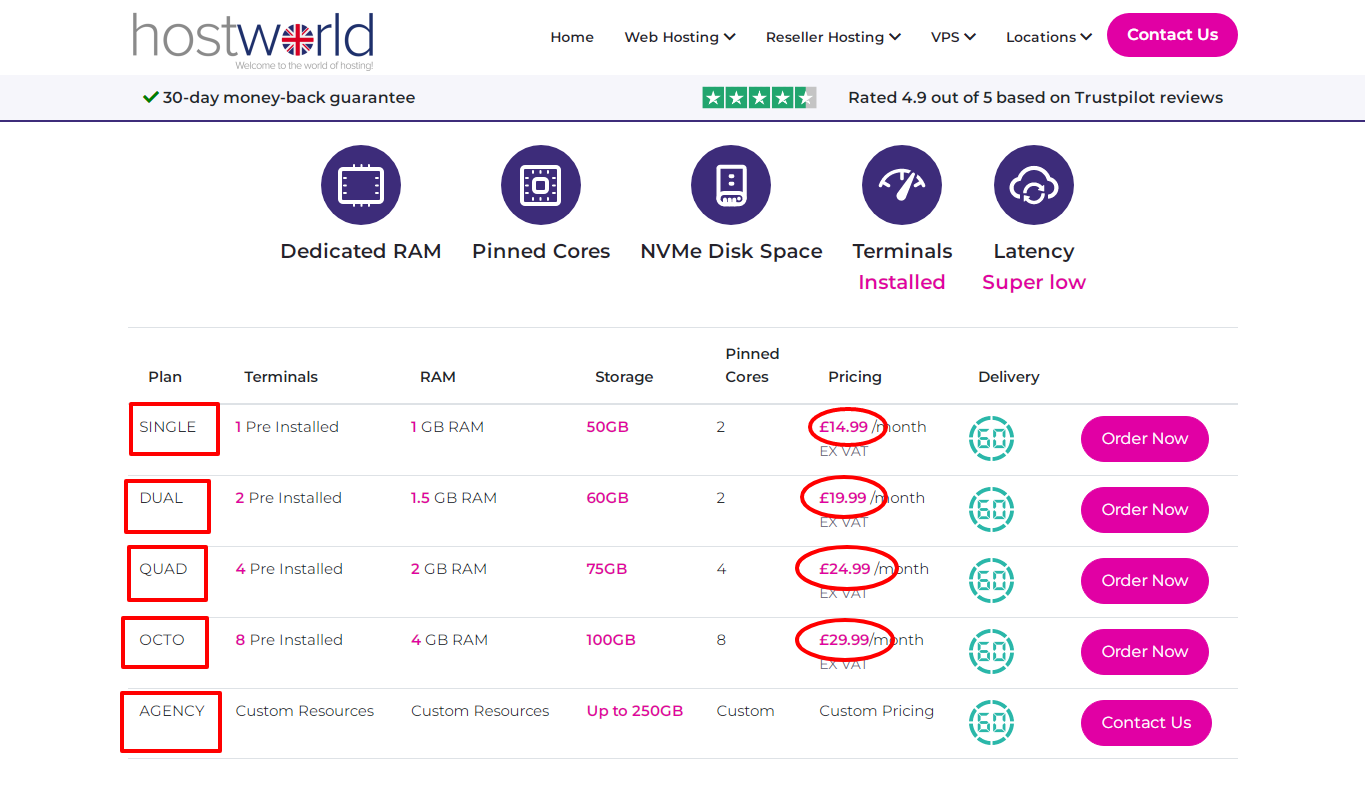Click the Trustpilot rating 4.9 text
Viewport: 1365px width, 802px height.
tap(1035, 98)
